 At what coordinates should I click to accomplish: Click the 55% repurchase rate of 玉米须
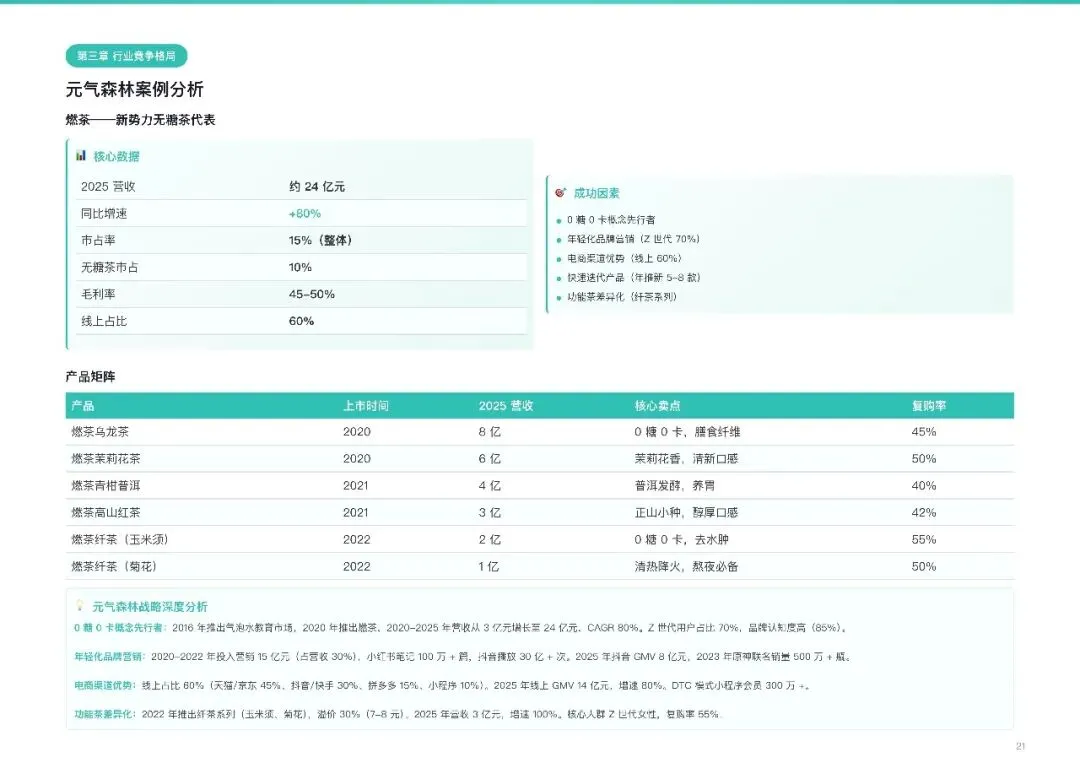(924, 539)
